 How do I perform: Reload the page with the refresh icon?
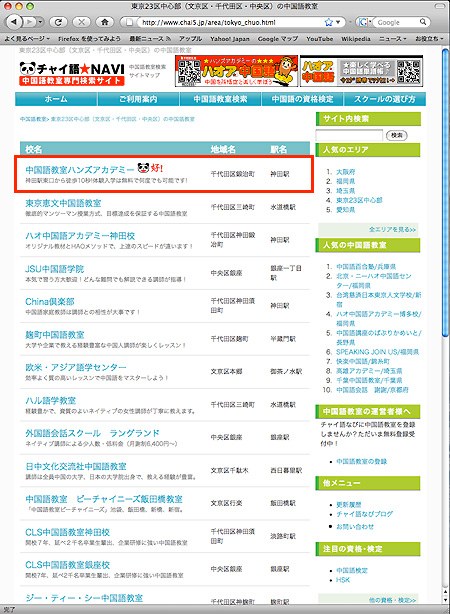click(58, 22)
